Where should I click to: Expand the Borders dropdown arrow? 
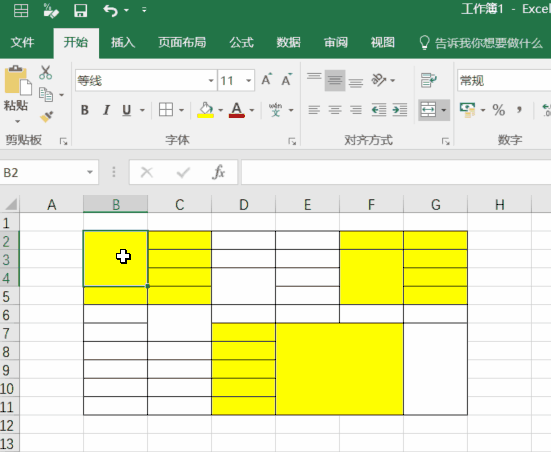(x=181, y=110)
